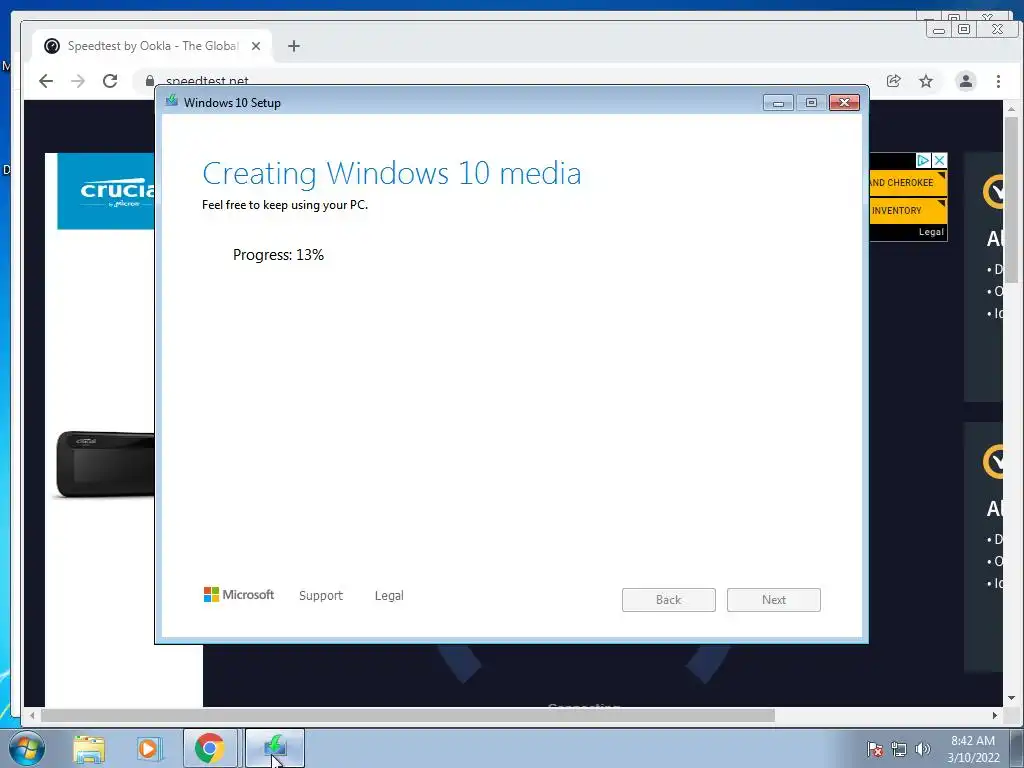The width and height of the screenshot is (1024, 768).
Task: Click the horizontal scrollbar left arrow
Action: 31,715
